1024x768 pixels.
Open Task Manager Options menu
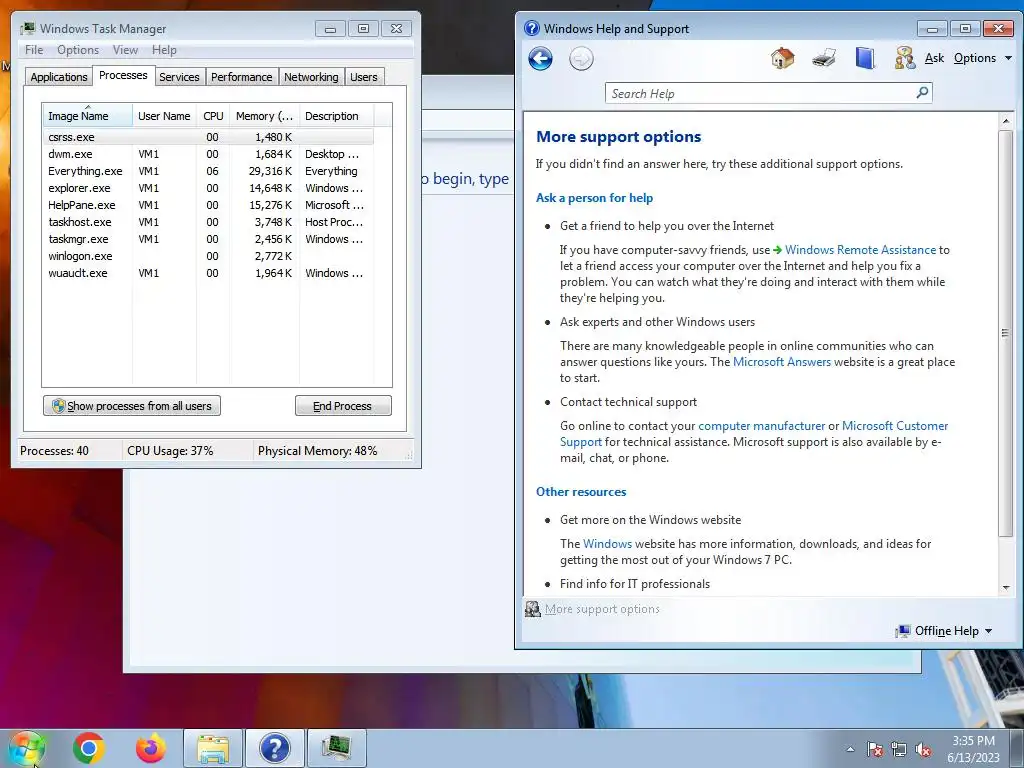78,50
